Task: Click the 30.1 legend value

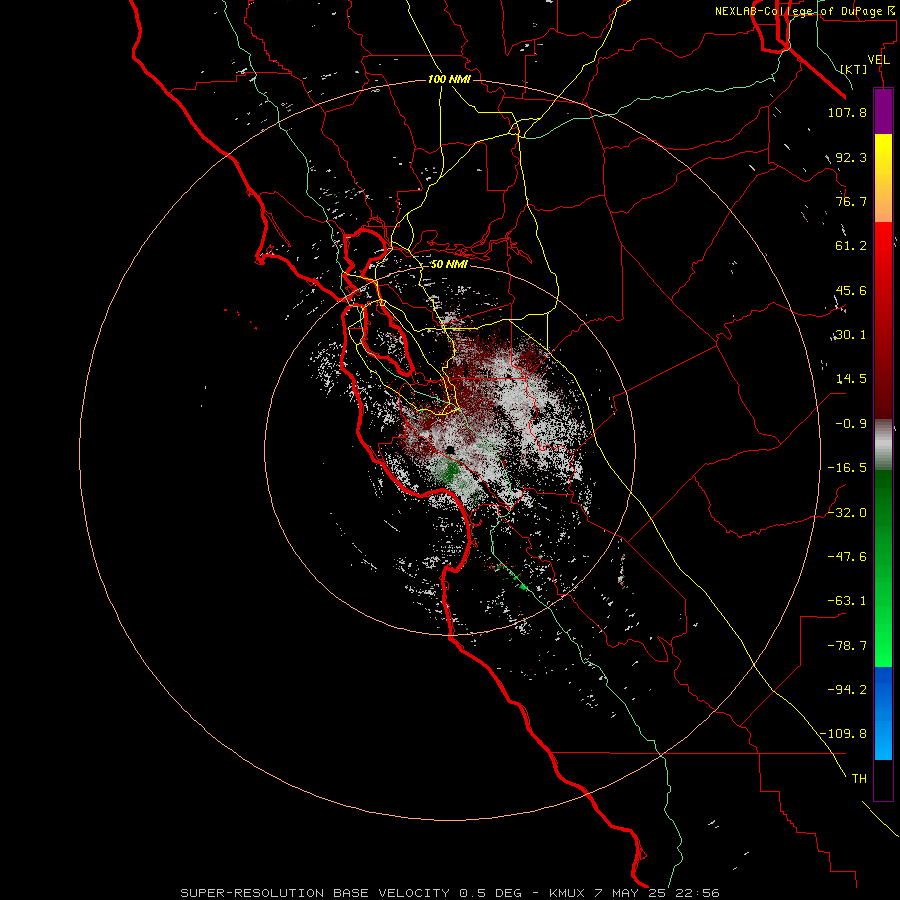Action: (851, 335)
